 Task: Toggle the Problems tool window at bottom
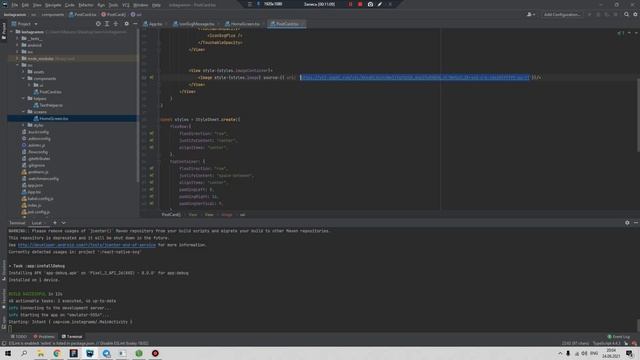pyautogui.click(x=44, y=337)
